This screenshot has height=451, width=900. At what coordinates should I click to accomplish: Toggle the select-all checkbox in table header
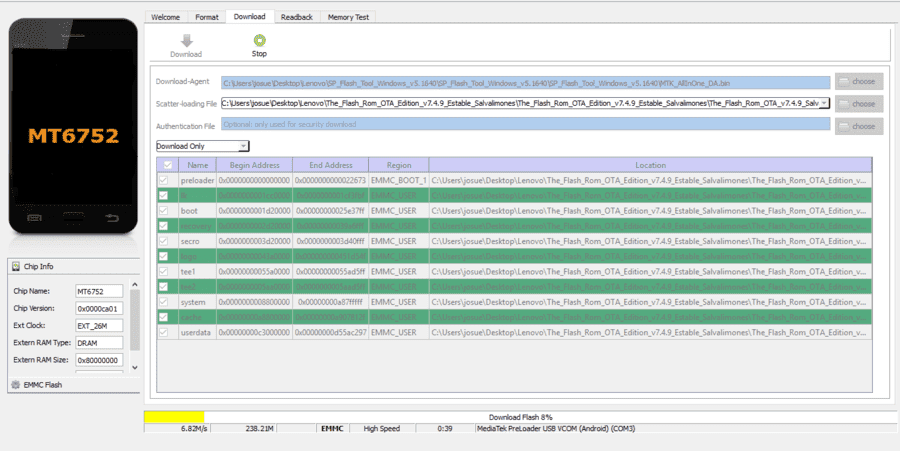click(168, 165)
